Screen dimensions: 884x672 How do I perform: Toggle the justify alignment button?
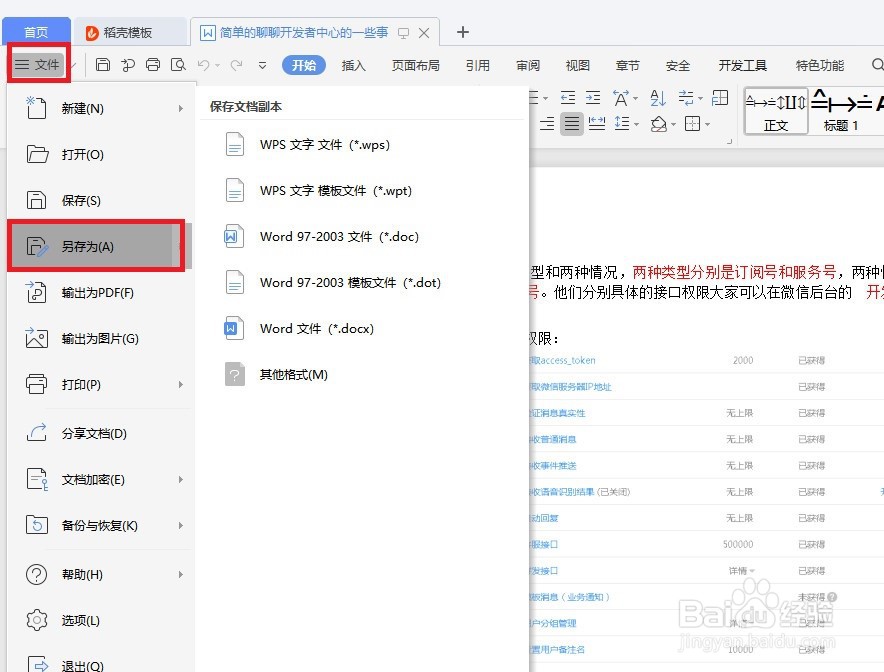(x=572, y=123)
